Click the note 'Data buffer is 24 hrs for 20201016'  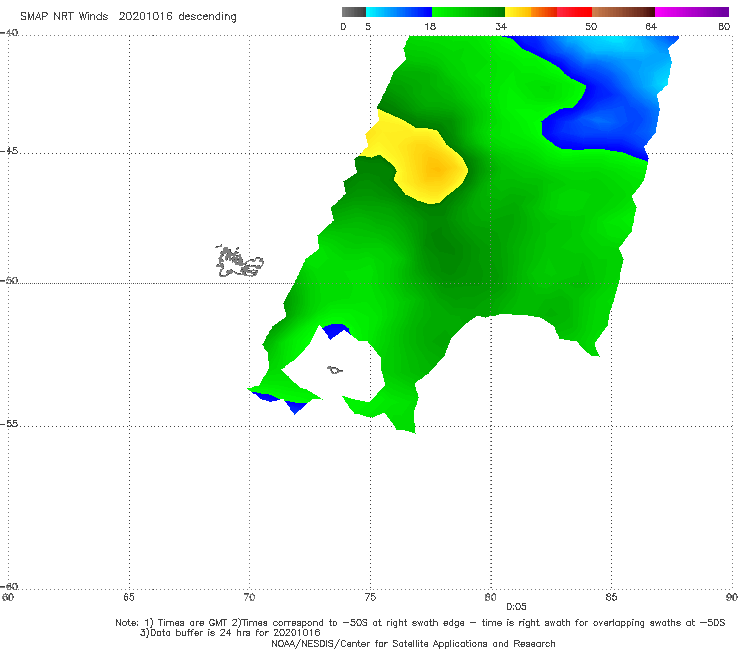coord(230,633)
